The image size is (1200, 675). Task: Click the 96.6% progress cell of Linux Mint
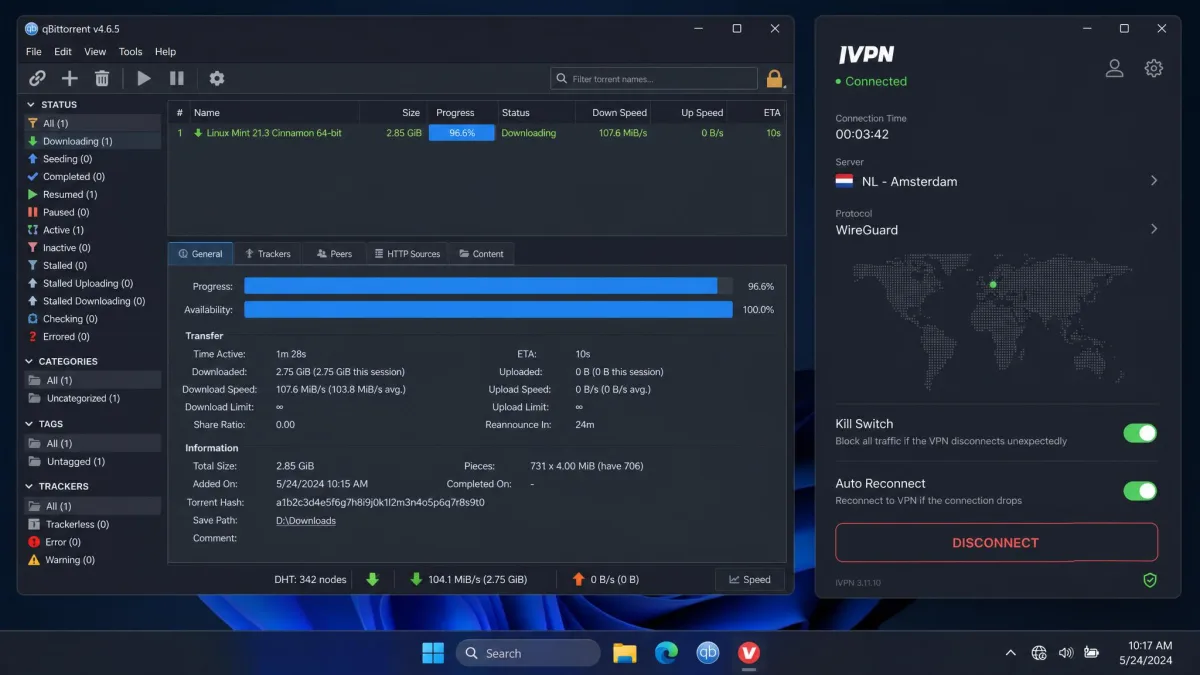(462, 133)
